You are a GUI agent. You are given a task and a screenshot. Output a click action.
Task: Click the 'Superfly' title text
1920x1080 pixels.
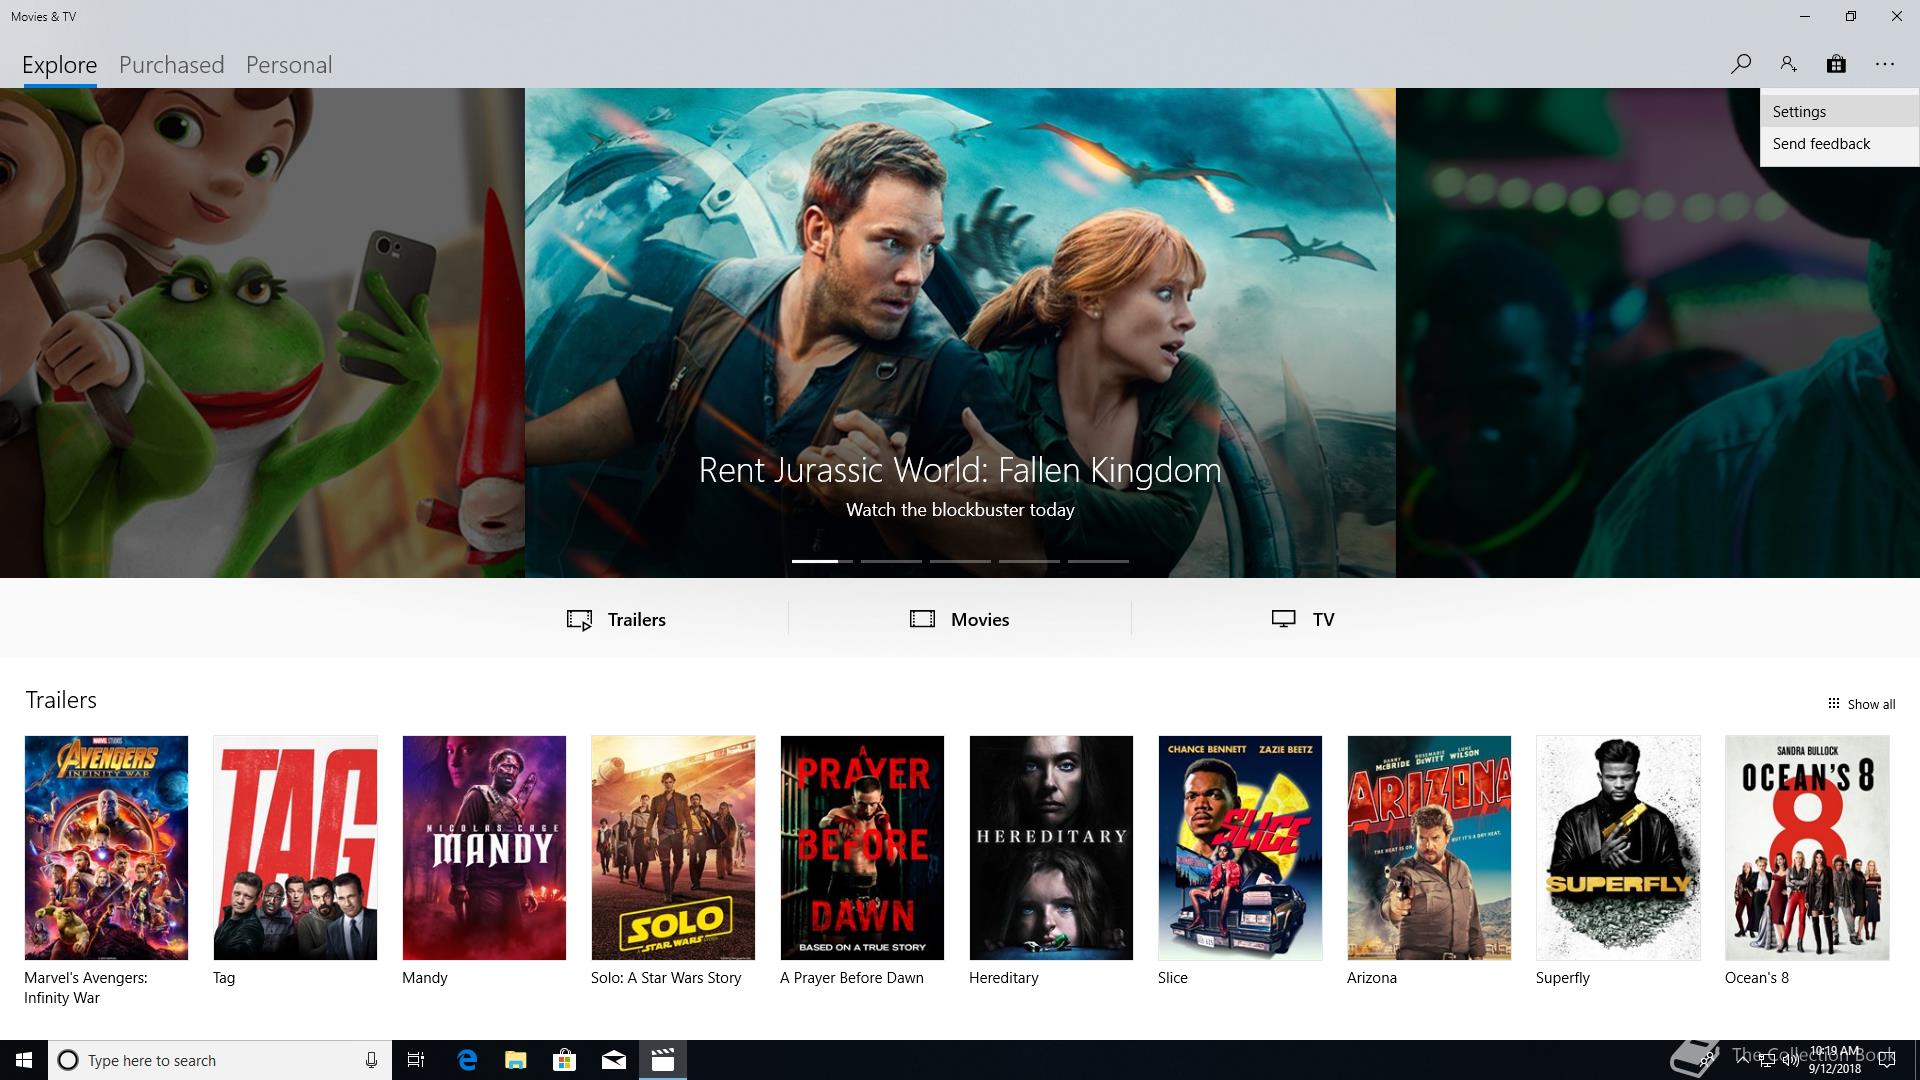[x=1562, y=978]
